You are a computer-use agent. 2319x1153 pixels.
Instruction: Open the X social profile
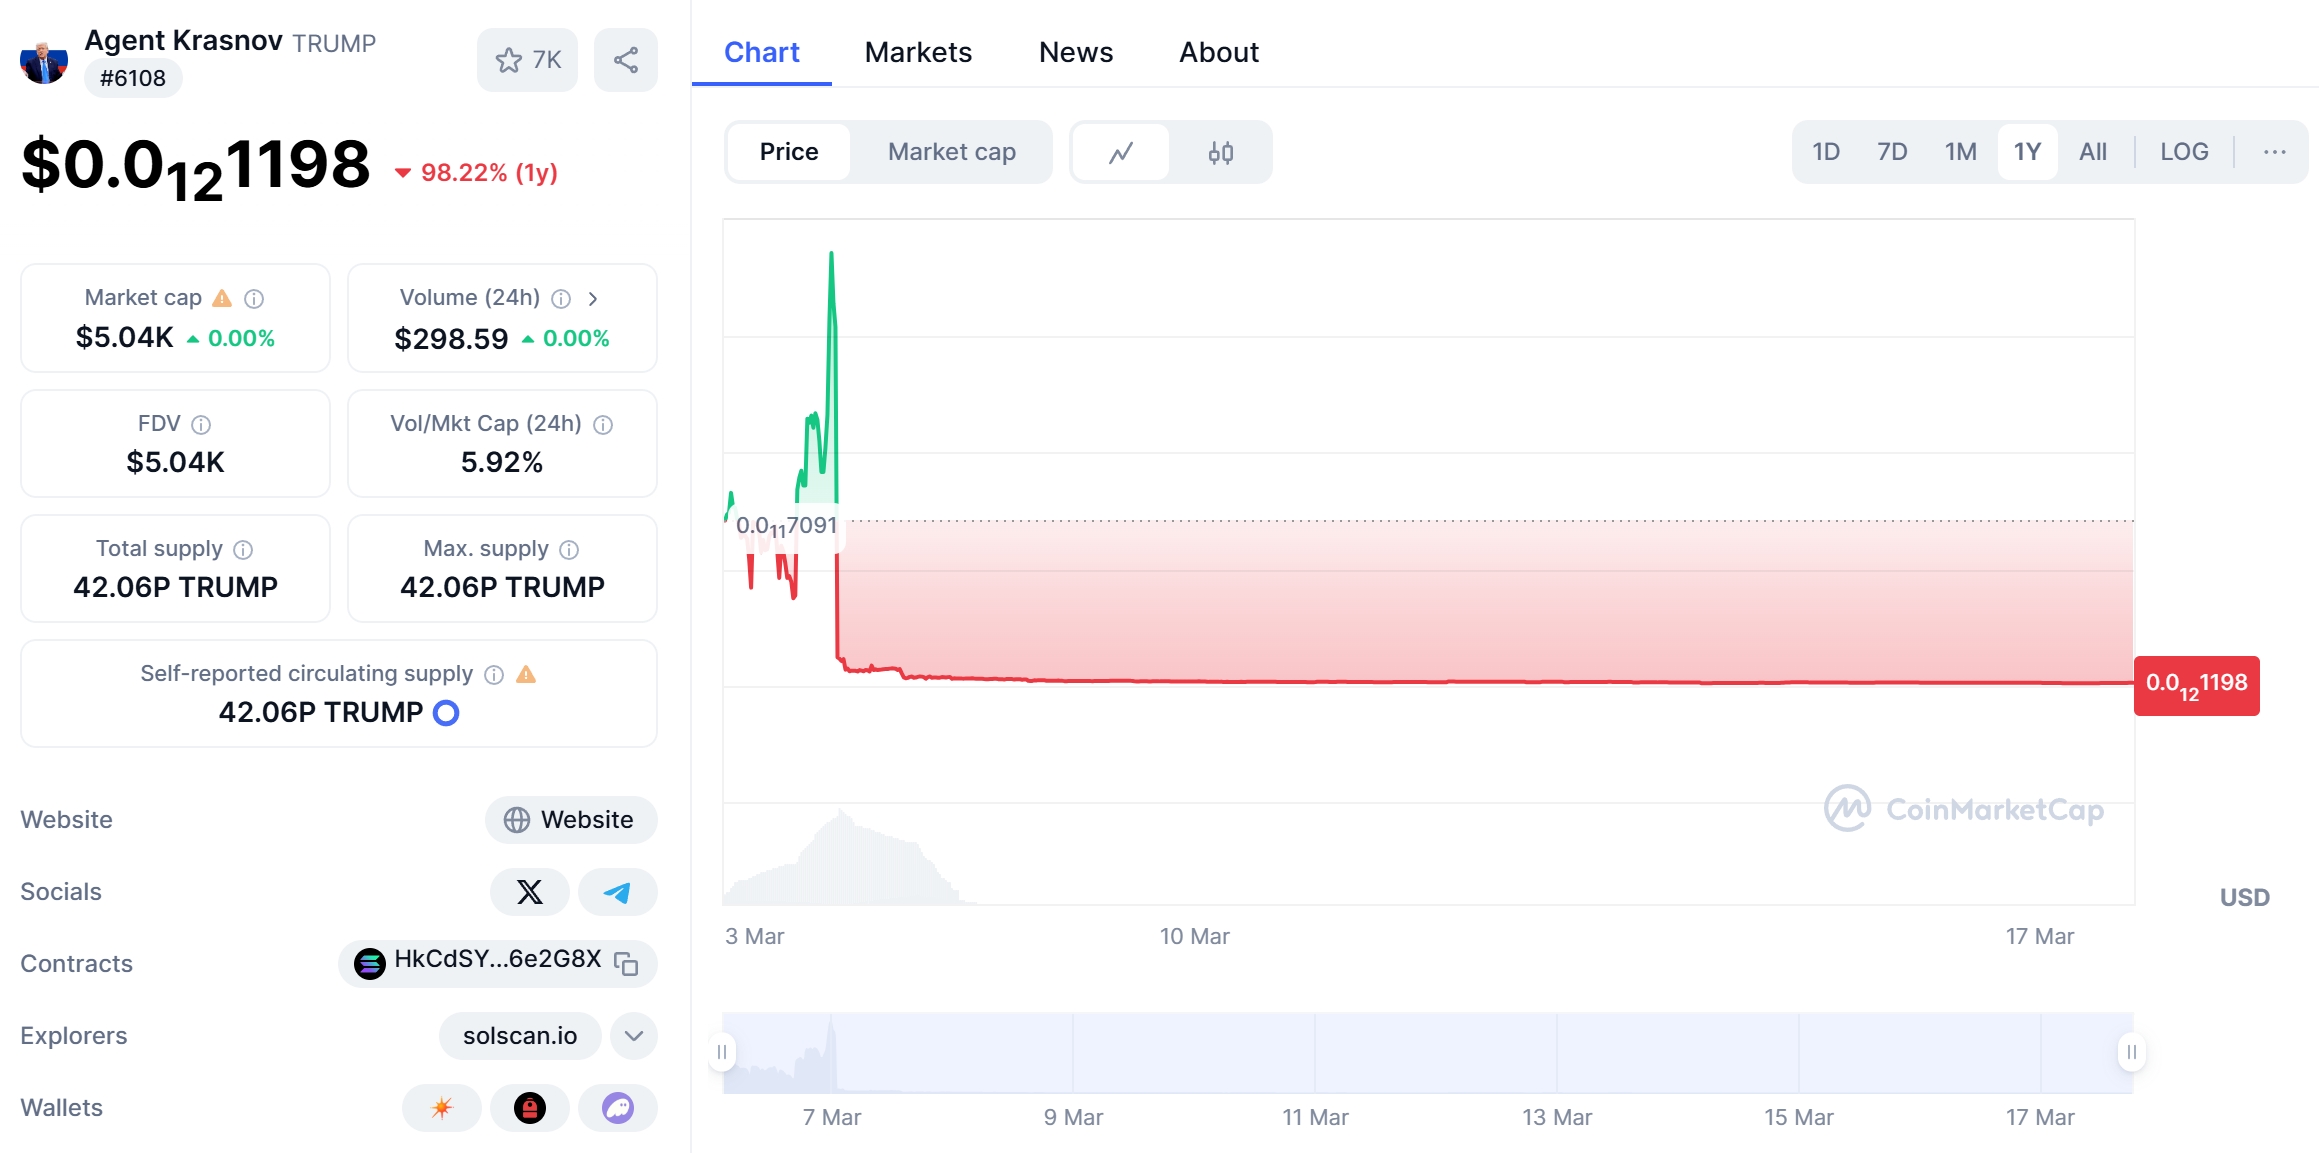pyautogui.click(x=530, y=891)
